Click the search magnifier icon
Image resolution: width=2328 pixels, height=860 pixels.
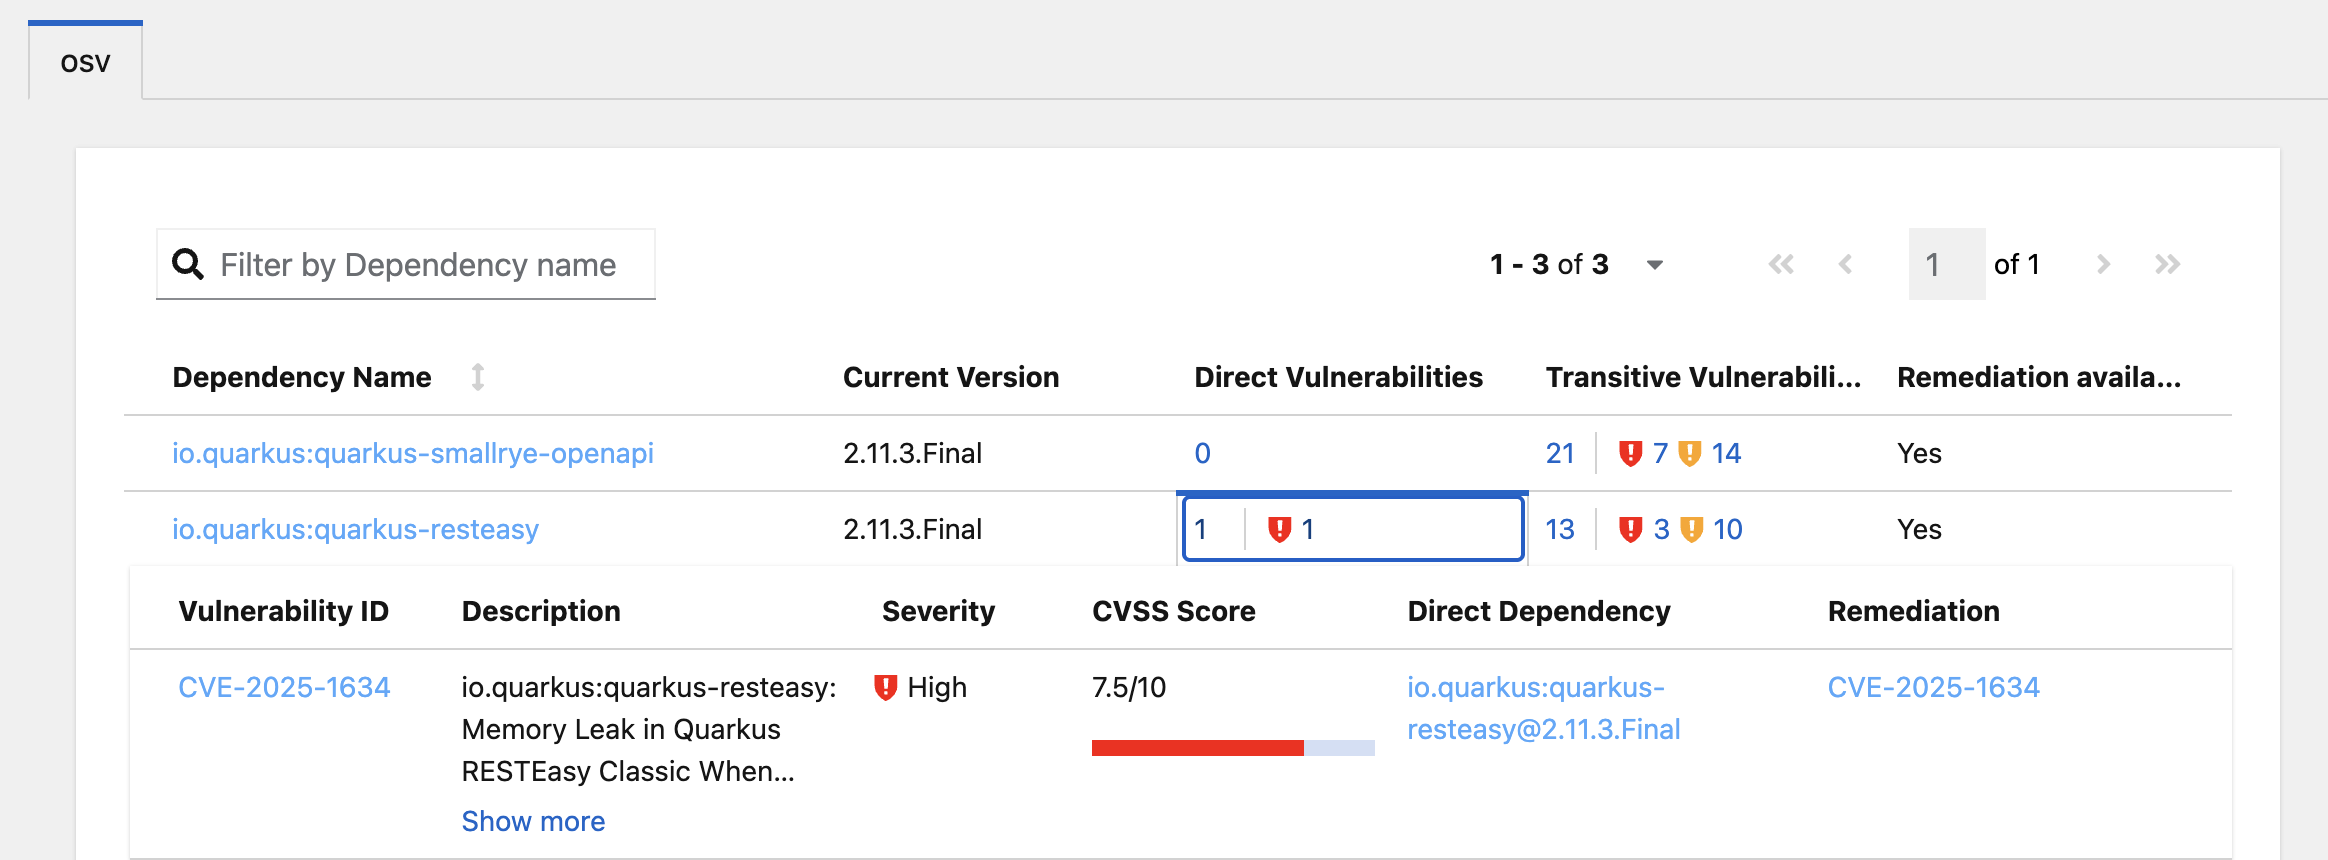click(x=188, y=264)
